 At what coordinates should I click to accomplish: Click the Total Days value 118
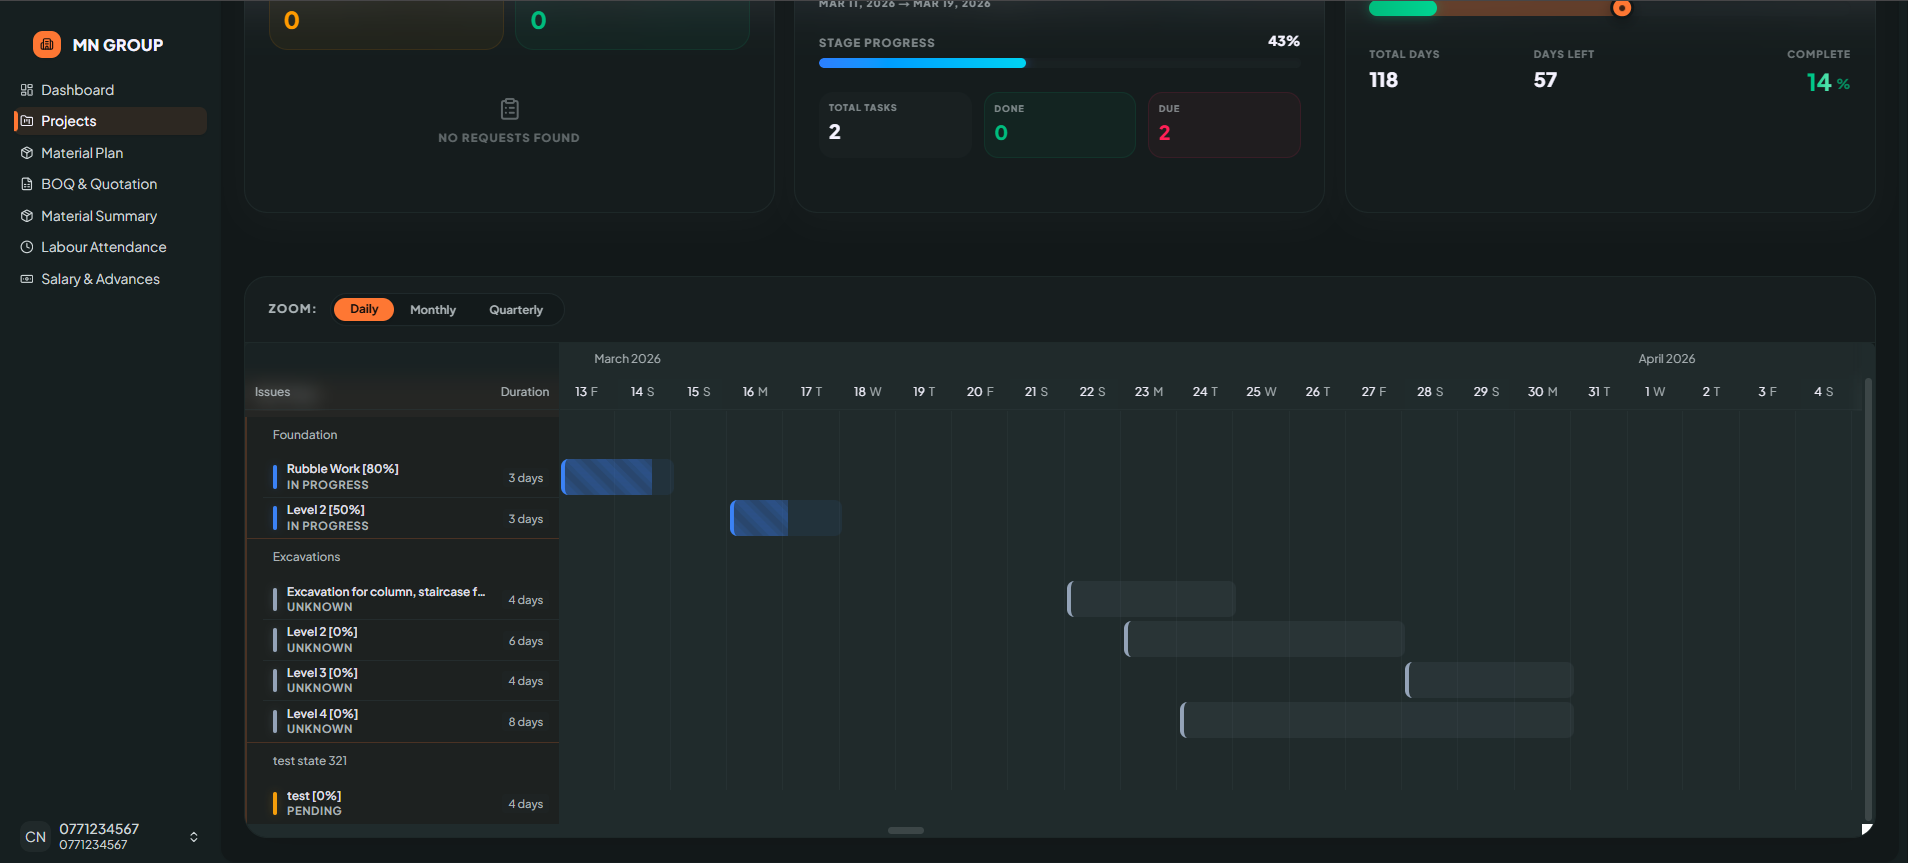(x=1383, y=80)
